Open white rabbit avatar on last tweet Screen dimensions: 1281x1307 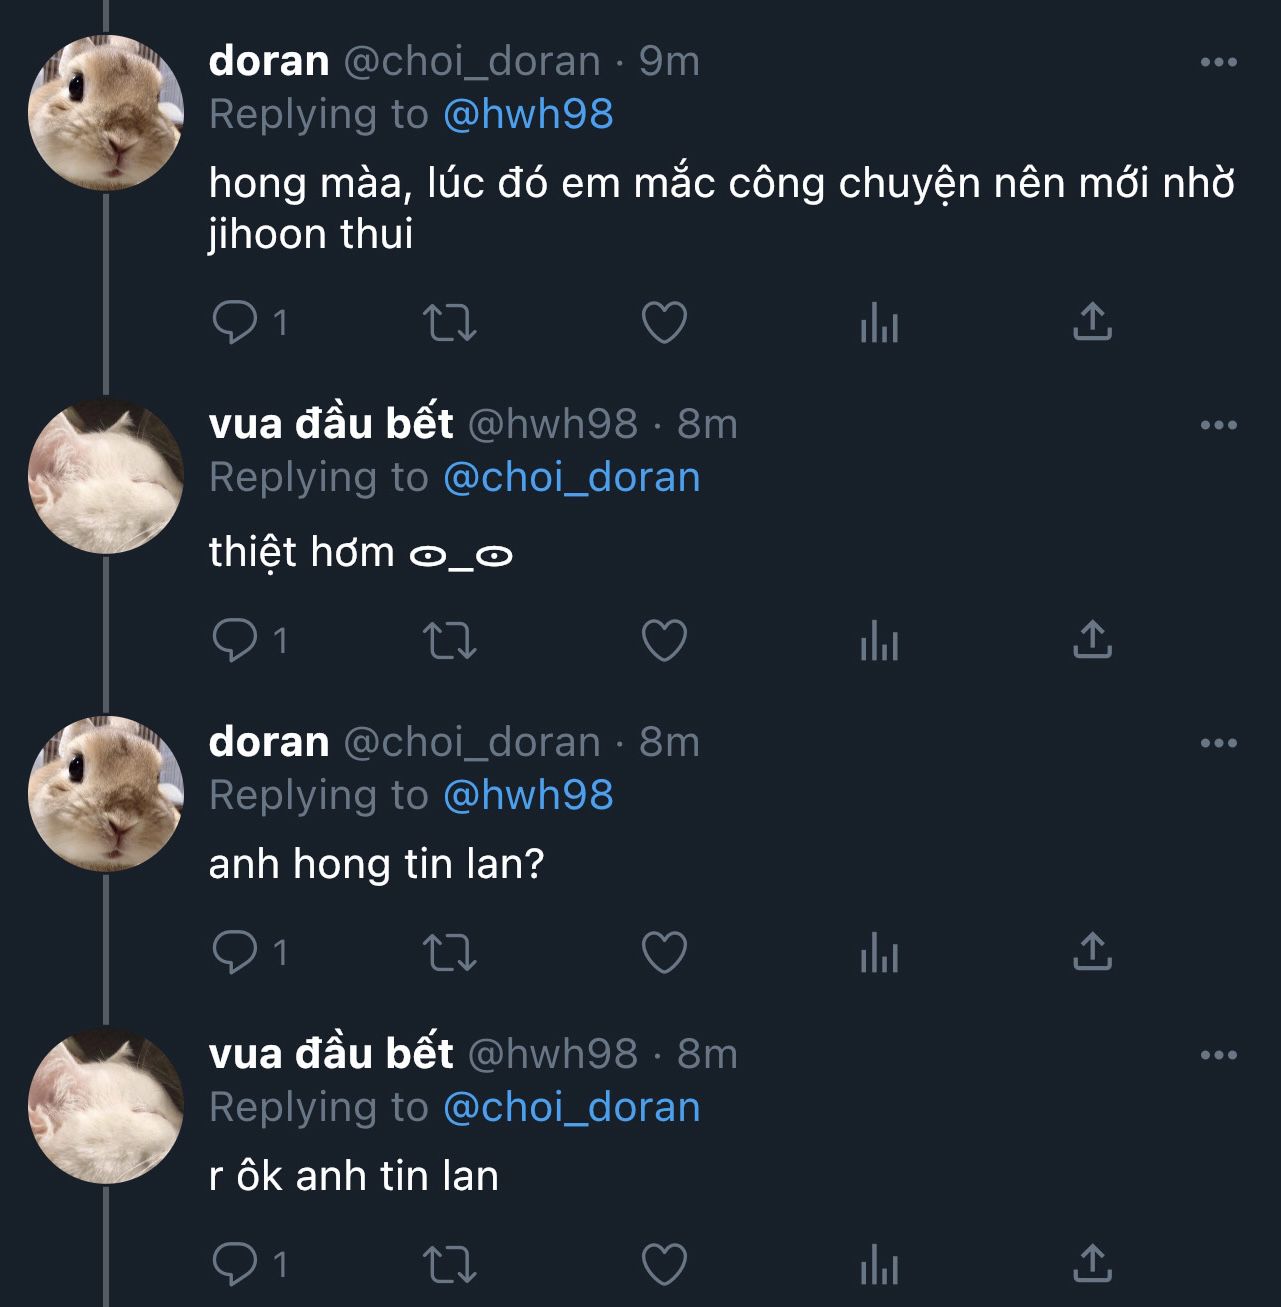pyautogui.click(x=106, y=1106)
